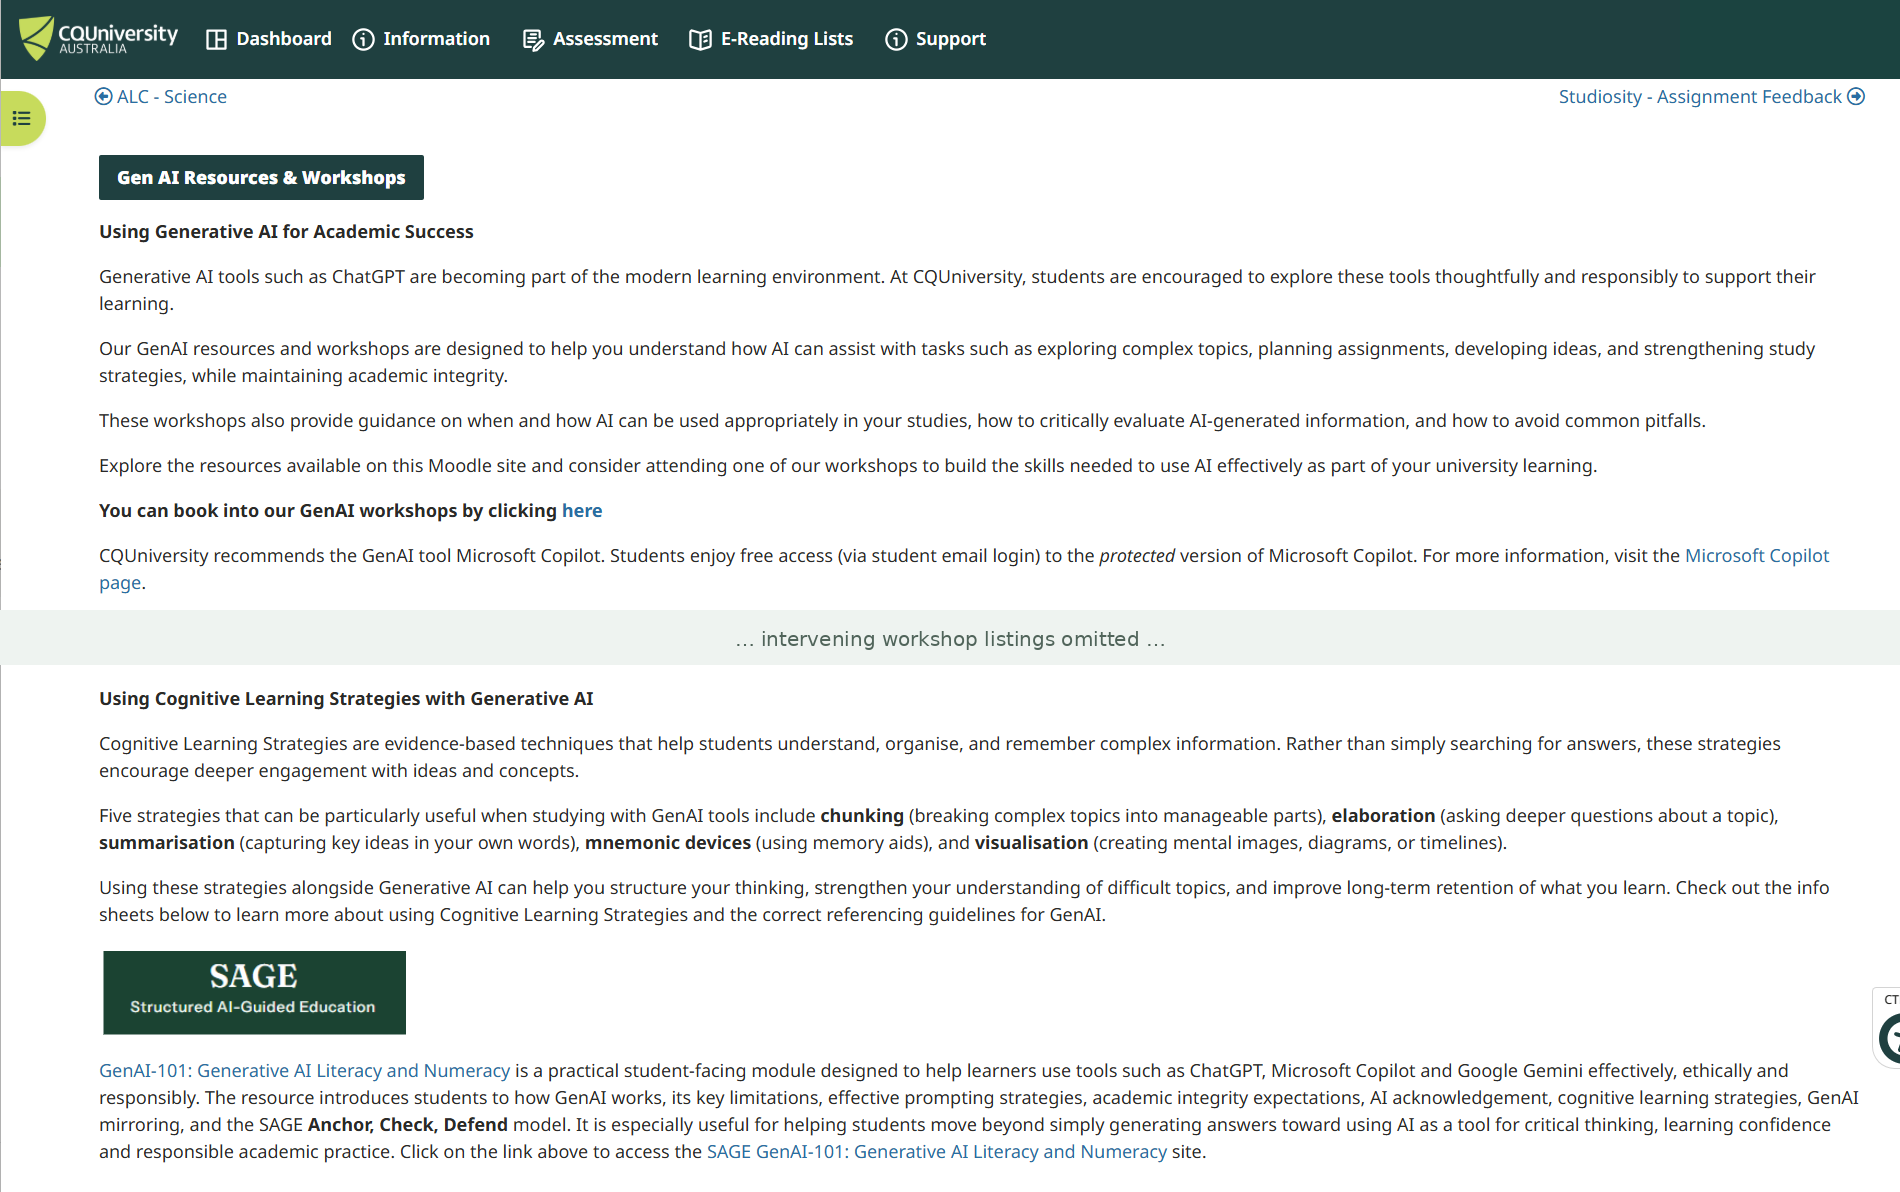Image resolution: width=1900 pixels, height=1192 pixels.
Task: Click the Support info icon
Action: [x=896, y=39]
